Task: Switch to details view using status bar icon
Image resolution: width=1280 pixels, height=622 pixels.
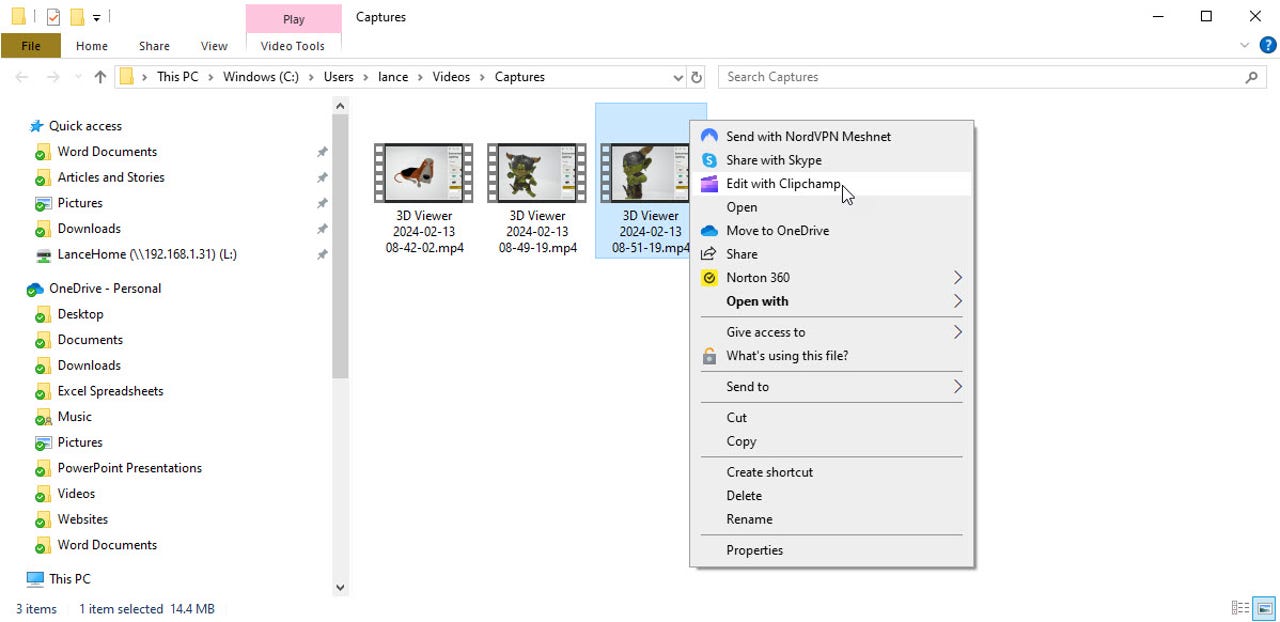Action: click(1241, 608)
